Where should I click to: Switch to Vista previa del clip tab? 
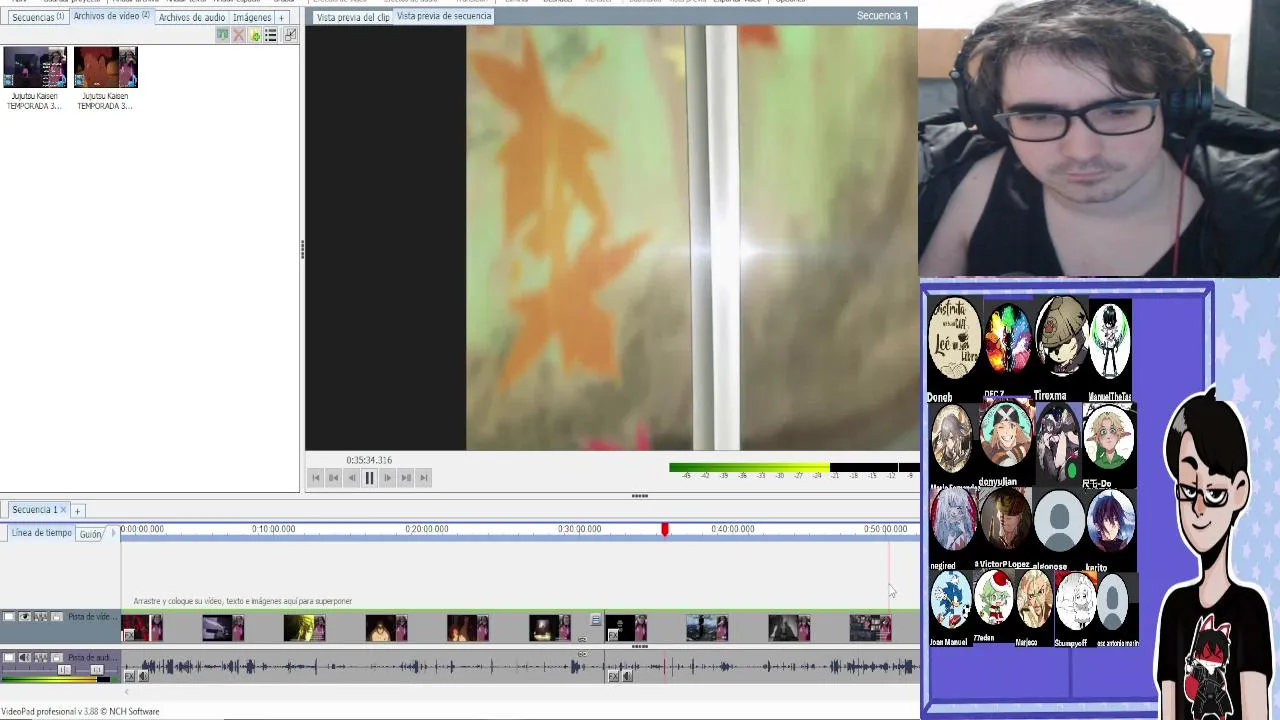[x=352, y=17]
